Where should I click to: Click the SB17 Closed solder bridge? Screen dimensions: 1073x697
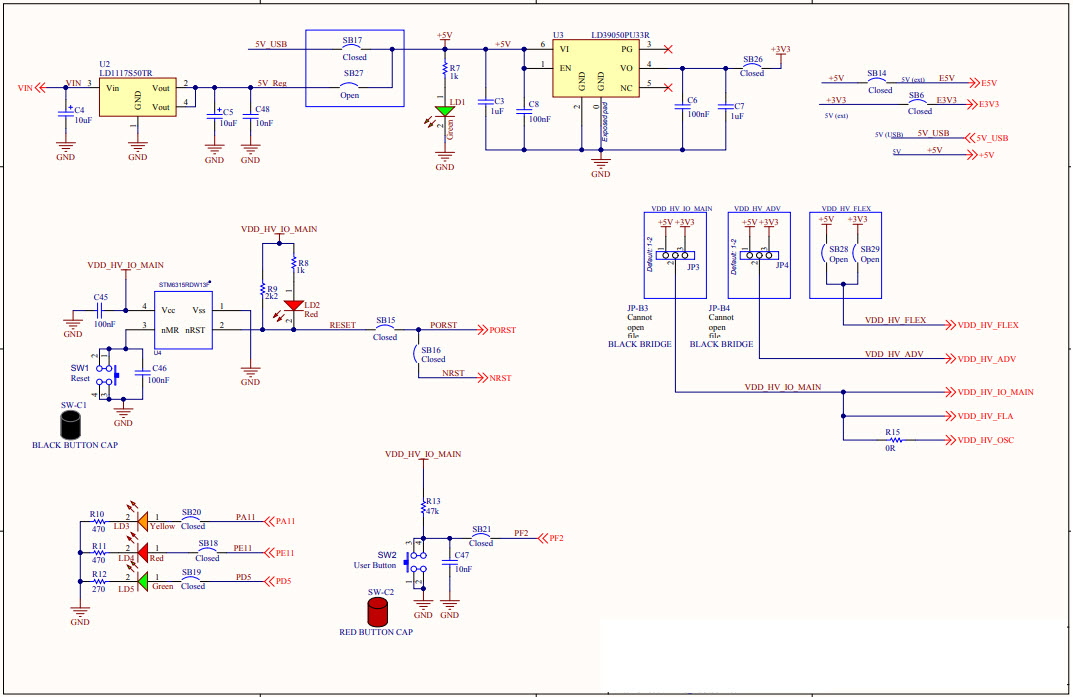coord(351,45)
